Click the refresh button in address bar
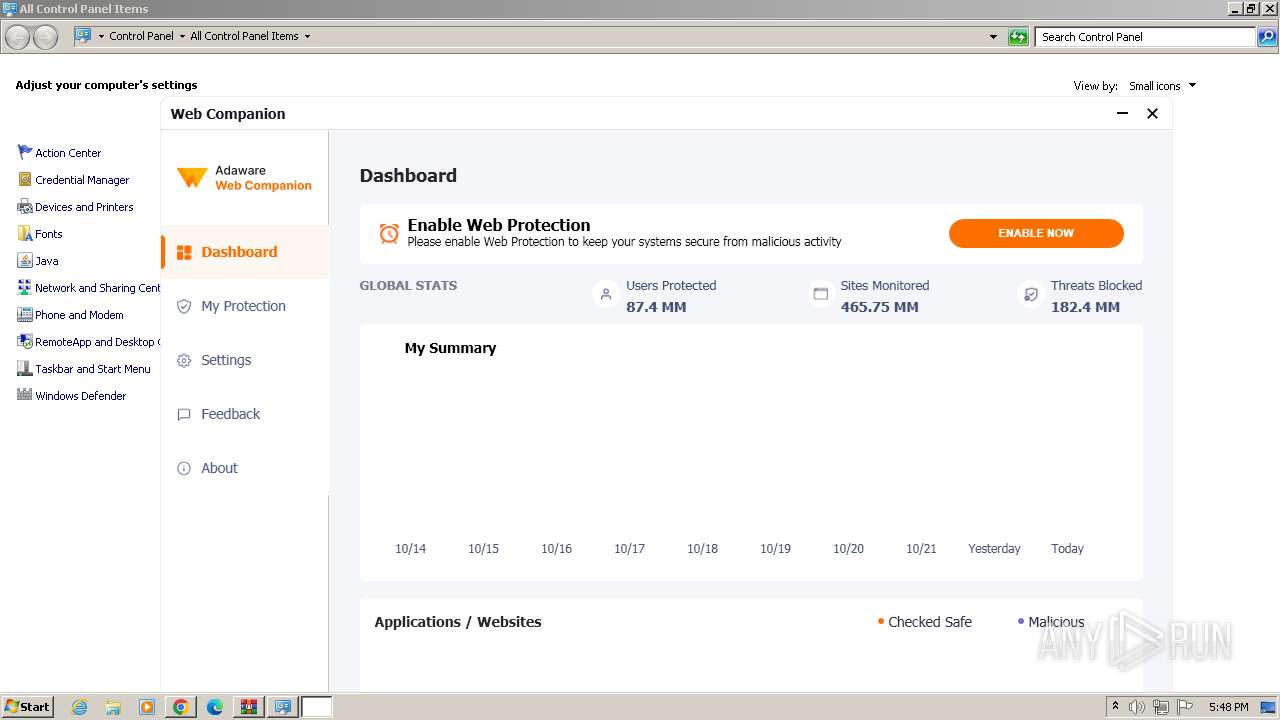Image resolution: width=1280 pixels, height=720 pixels. pyautogui.click(x=1018, y=37)
